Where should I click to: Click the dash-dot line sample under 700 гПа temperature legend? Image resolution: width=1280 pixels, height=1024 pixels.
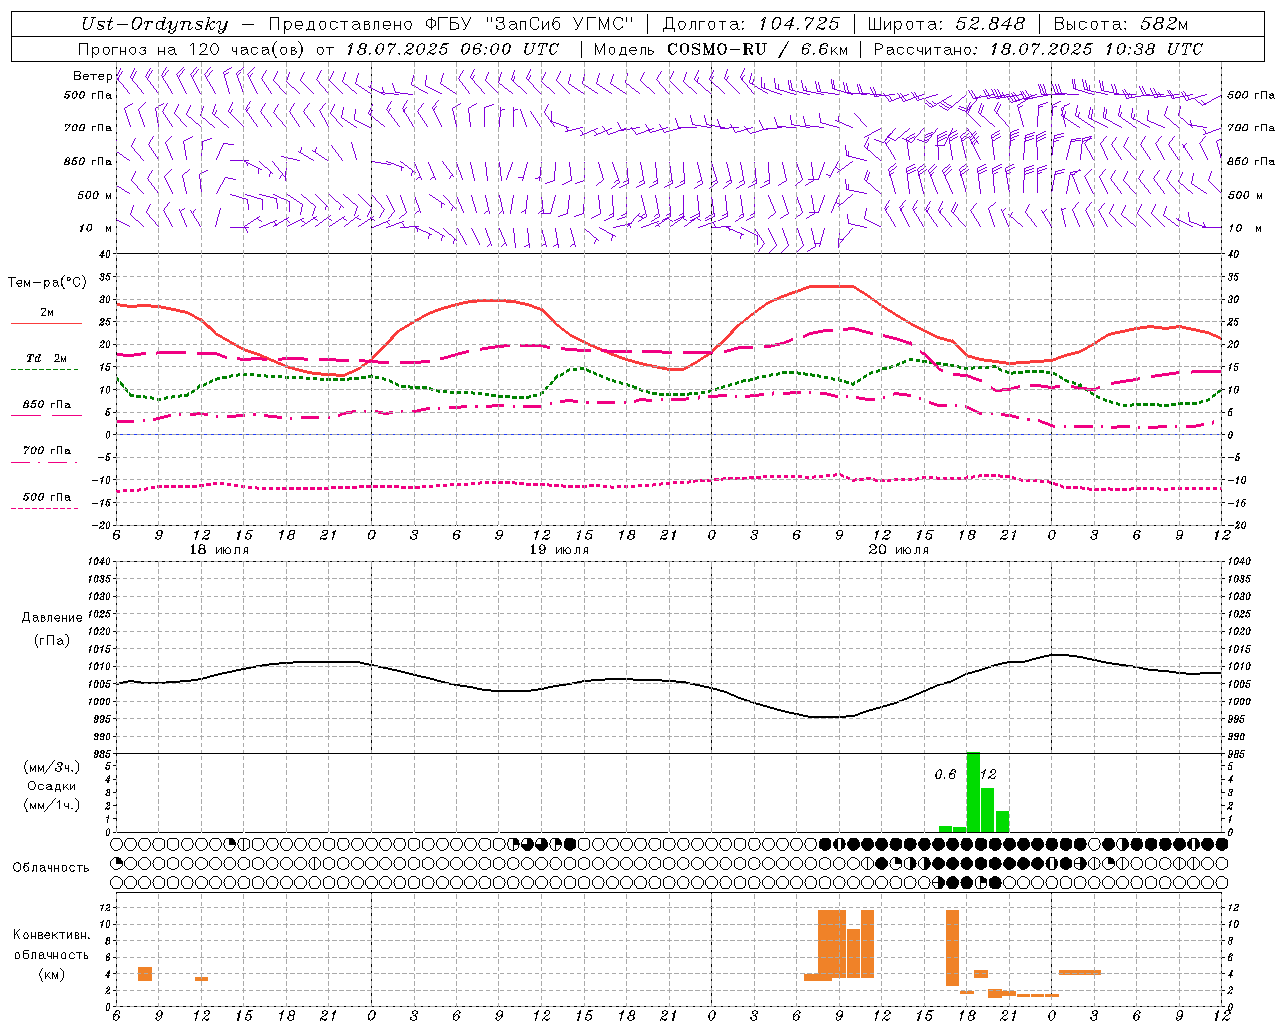click(44, 463)
